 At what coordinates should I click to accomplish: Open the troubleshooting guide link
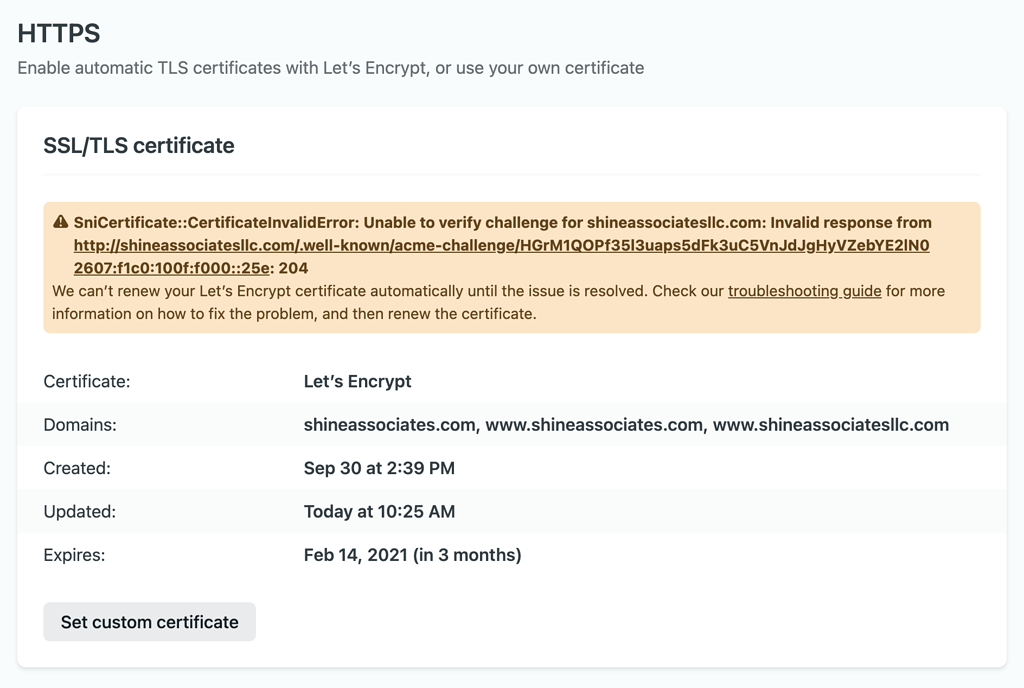tap(805, 291)
